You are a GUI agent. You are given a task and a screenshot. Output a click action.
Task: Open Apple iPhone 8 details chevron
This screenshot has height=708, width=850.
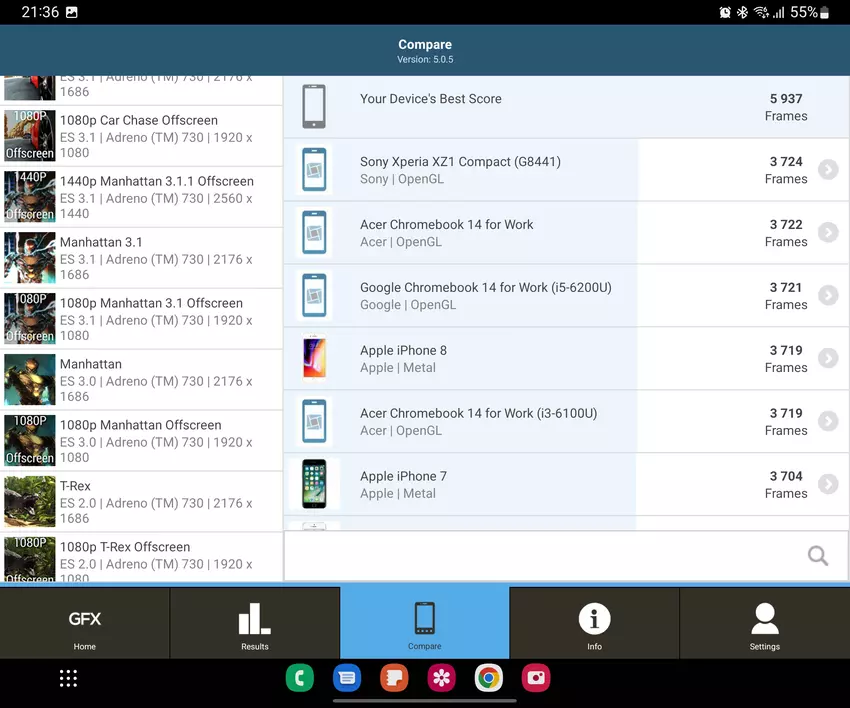pos(827,359)
